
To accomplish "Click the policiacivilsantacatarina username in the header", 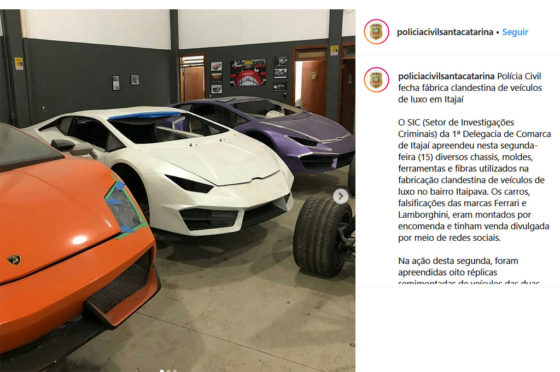I will [x=445, y=32].
